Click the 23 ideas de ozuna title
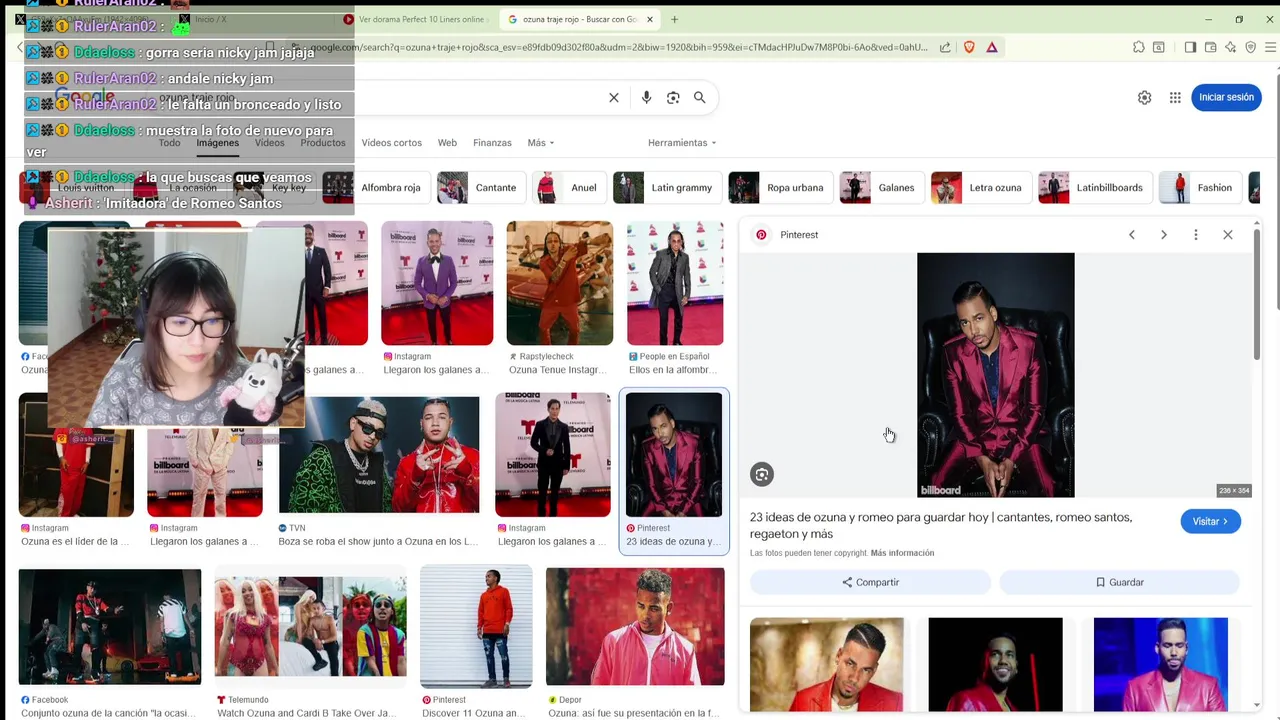The image size is (1280, 720). tap(941, 525)
